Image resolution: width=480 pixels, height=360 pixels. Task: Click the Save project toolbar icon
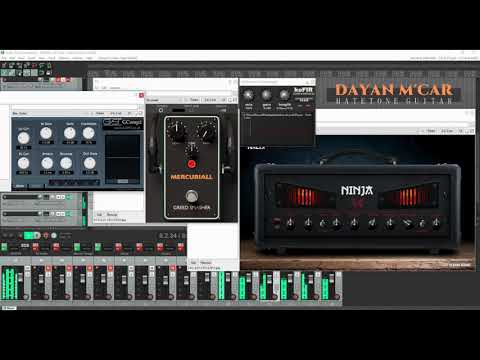(19, 65)
